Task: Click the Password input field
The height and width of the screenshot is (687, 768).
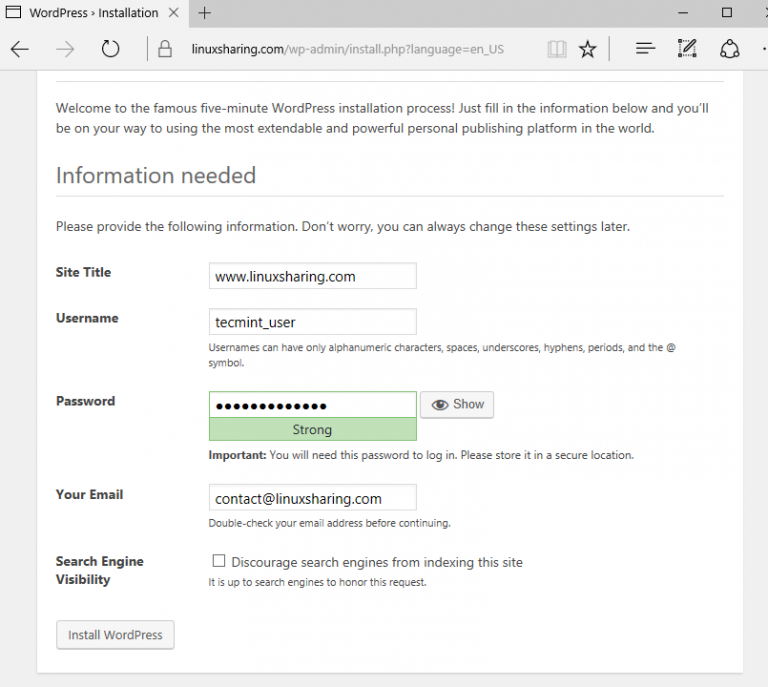Action: (x=312, y=404)
